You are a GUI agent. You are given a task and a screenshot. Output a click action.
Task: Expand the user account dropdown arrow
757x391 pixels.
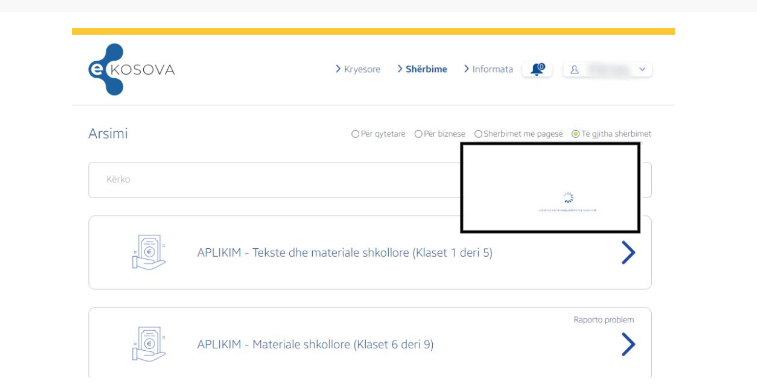click(642, 70)
